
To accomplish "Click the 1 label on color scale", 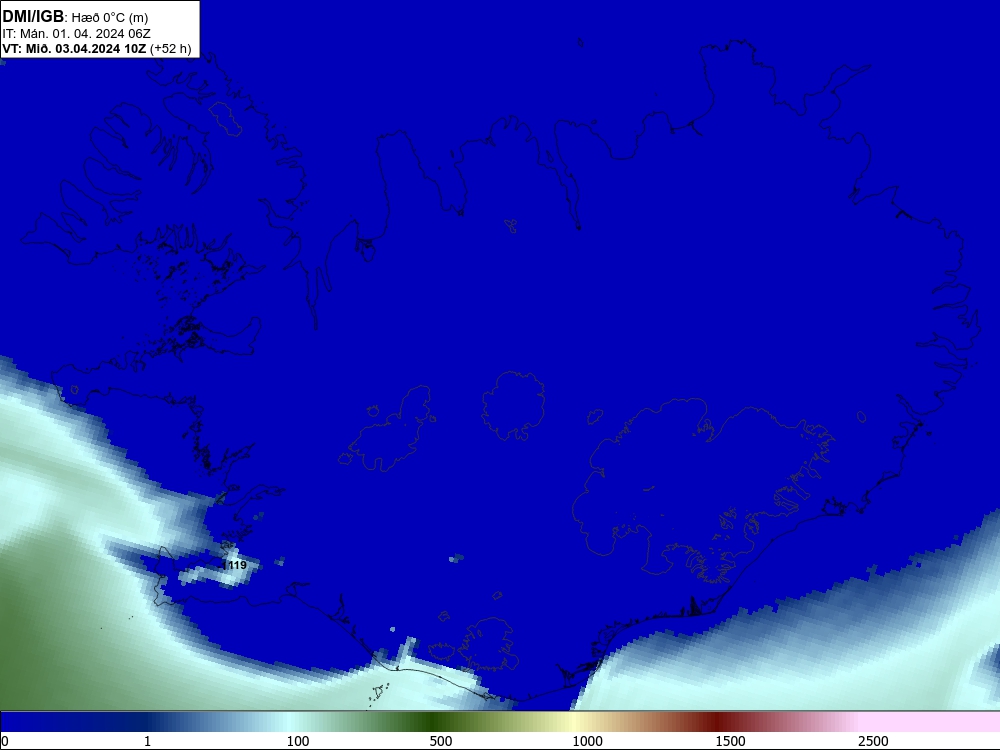I will [x=147, y=741].
